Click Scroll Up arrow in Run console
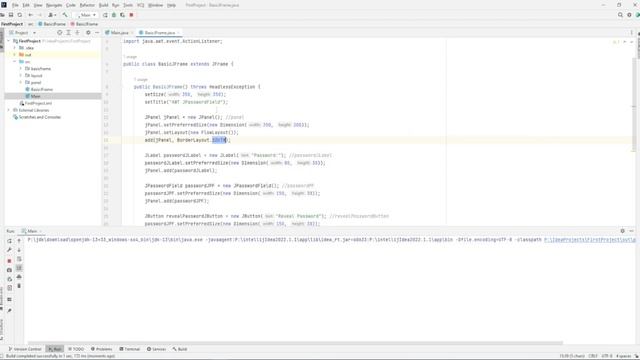Viewport: 640px width, 360px height. (19, 241)
